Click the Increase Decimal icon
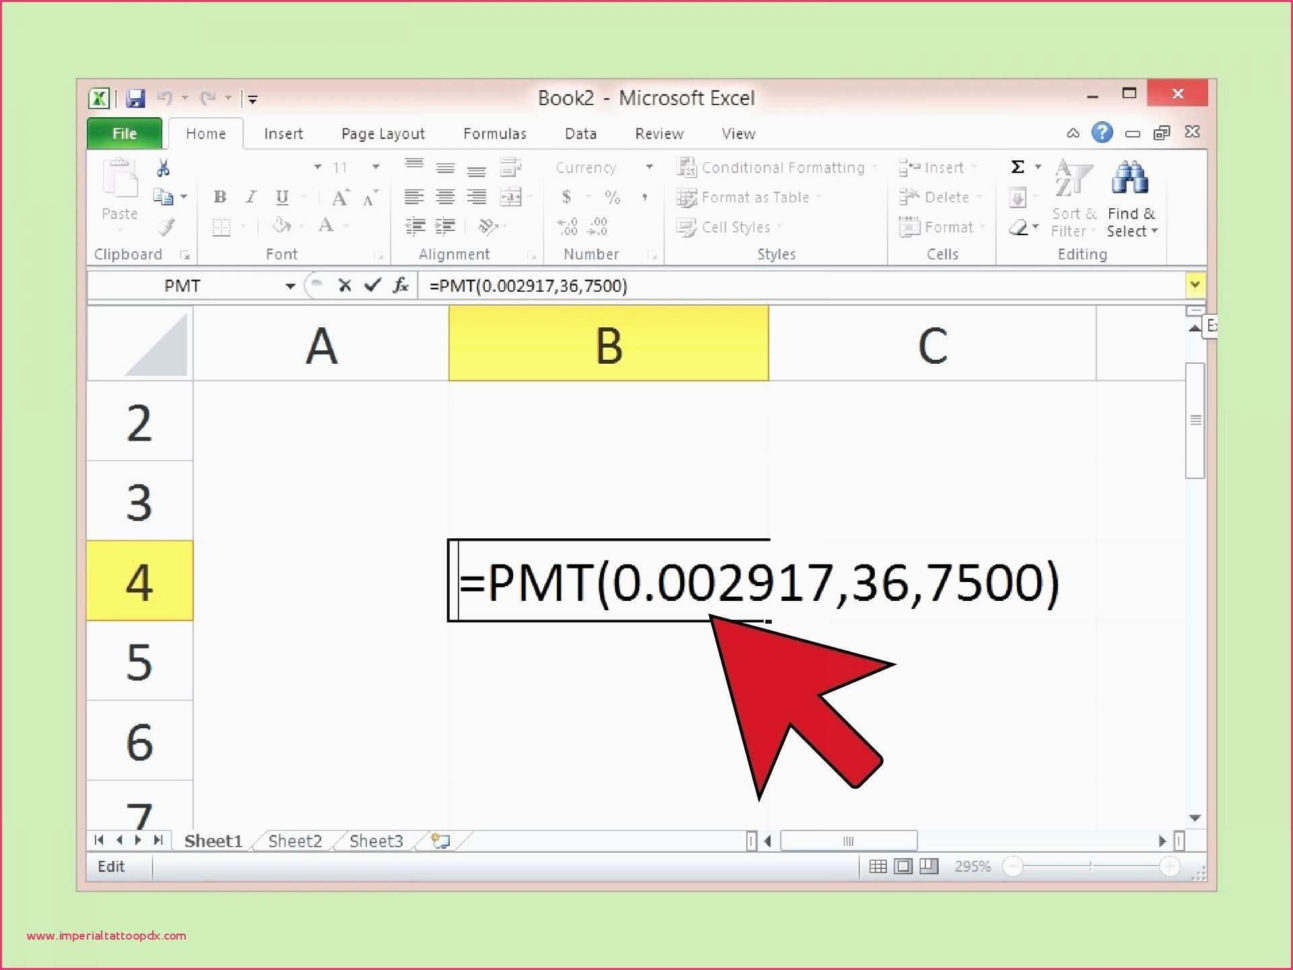1293x970 pixels. click(567, 227)
